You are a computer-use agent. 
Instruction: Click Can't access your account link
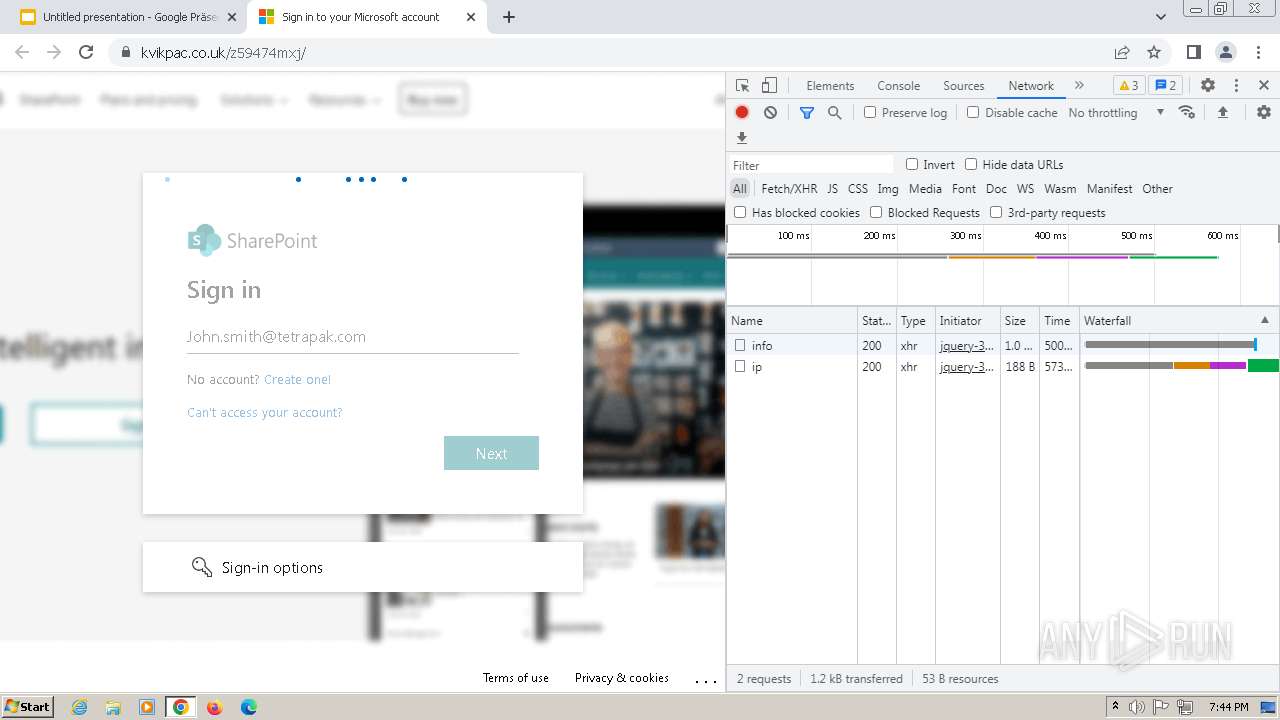point(264,413)
